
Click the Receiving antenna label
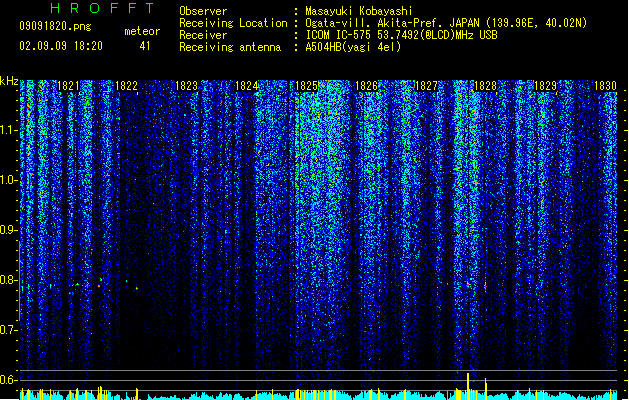pyautogui.click(x=230, y=47)
